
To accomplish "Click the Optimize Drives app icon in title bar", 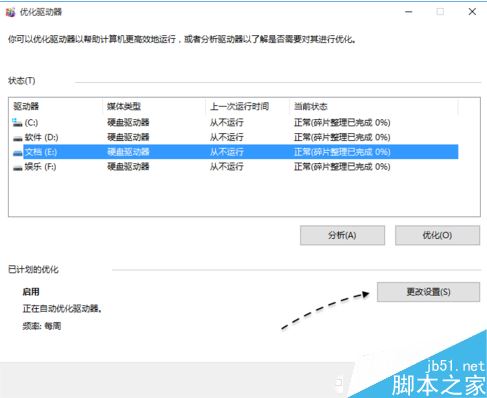I will pos(10,12).
